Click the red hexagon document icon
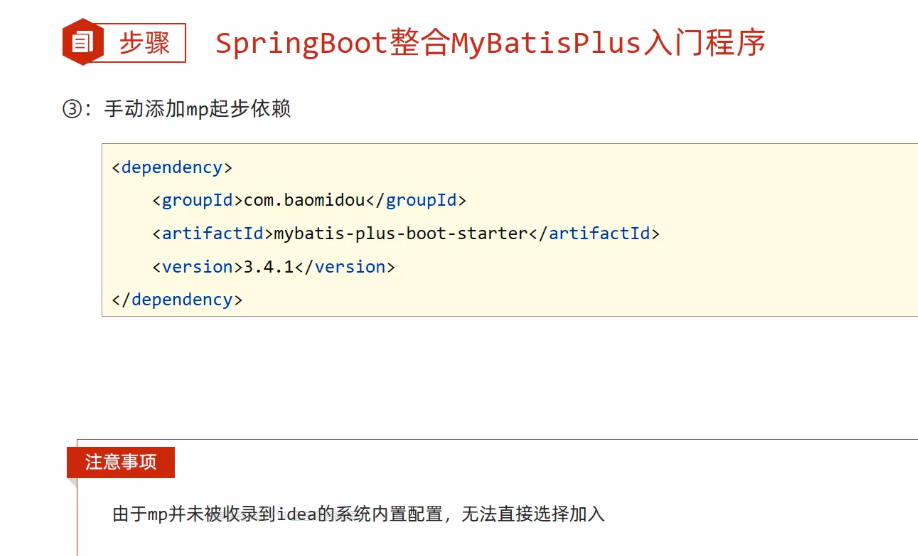 [x=81, y=43]
